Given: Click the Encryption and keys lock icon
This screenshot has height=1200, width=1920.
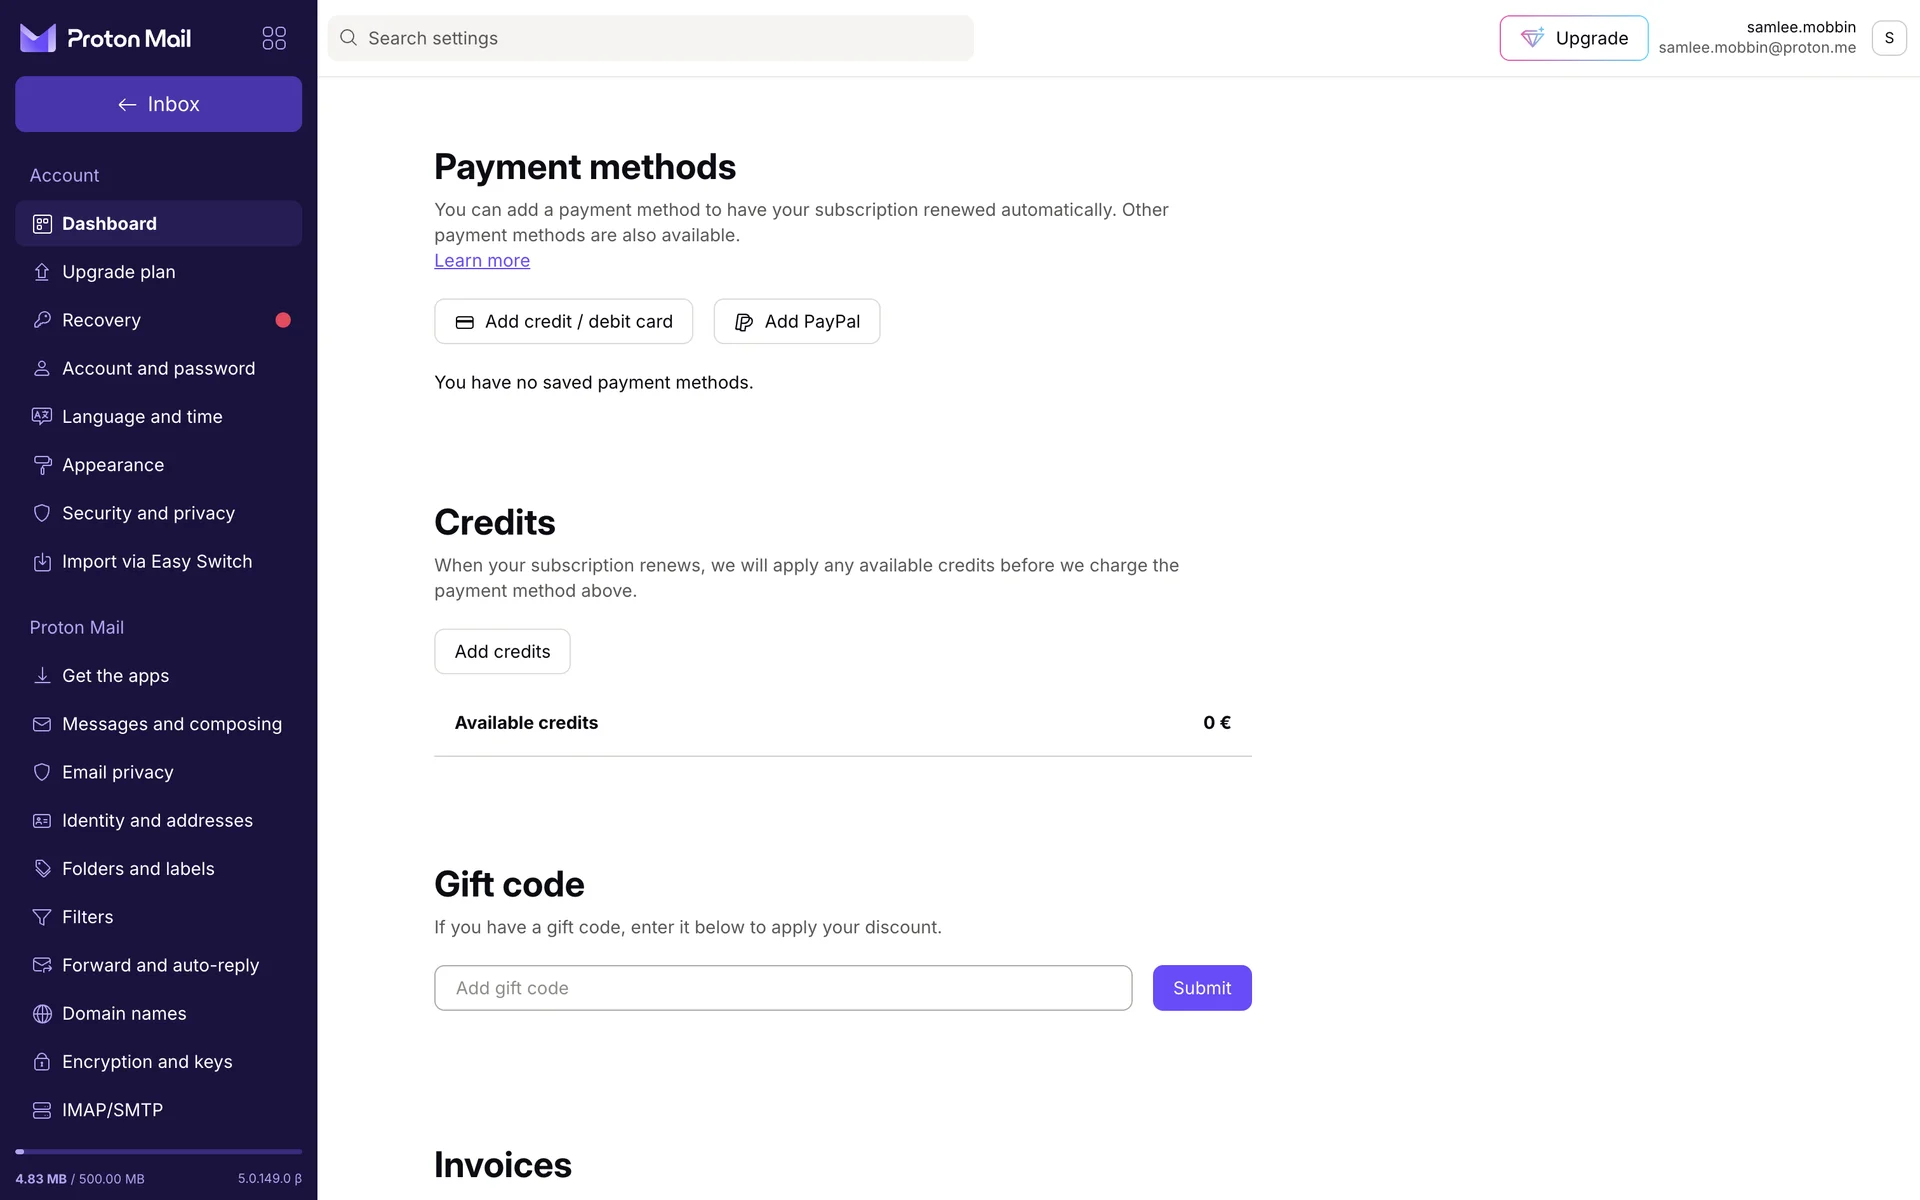Looking at the screenshot, I should pos(42,1062).
